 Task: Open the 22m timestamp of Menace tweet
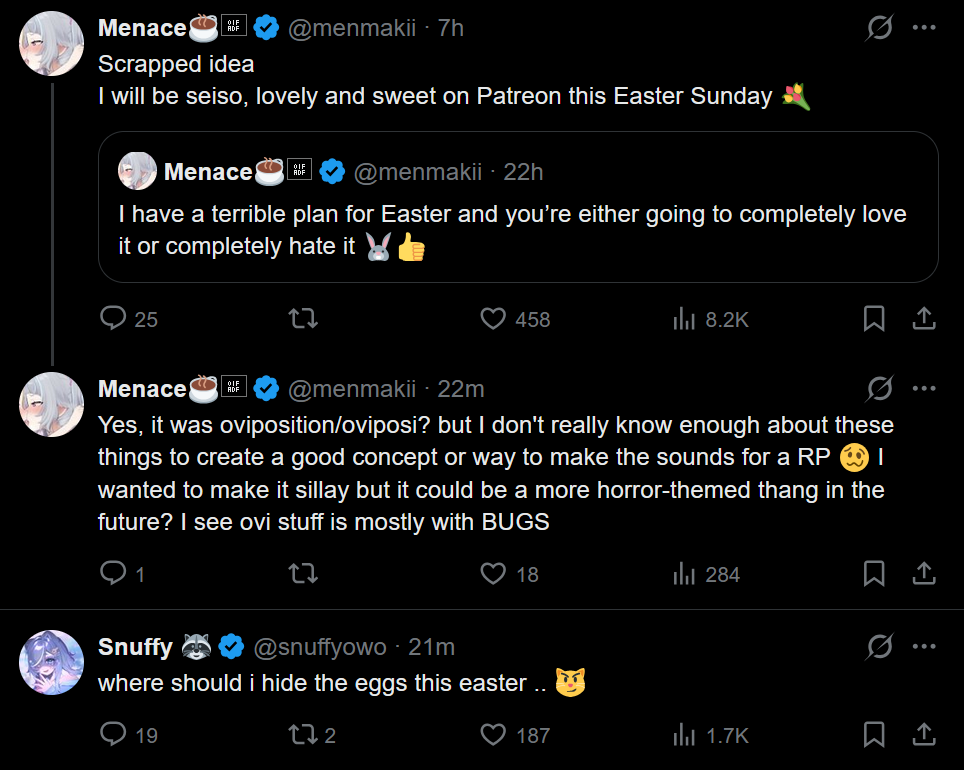click(460, 388)
